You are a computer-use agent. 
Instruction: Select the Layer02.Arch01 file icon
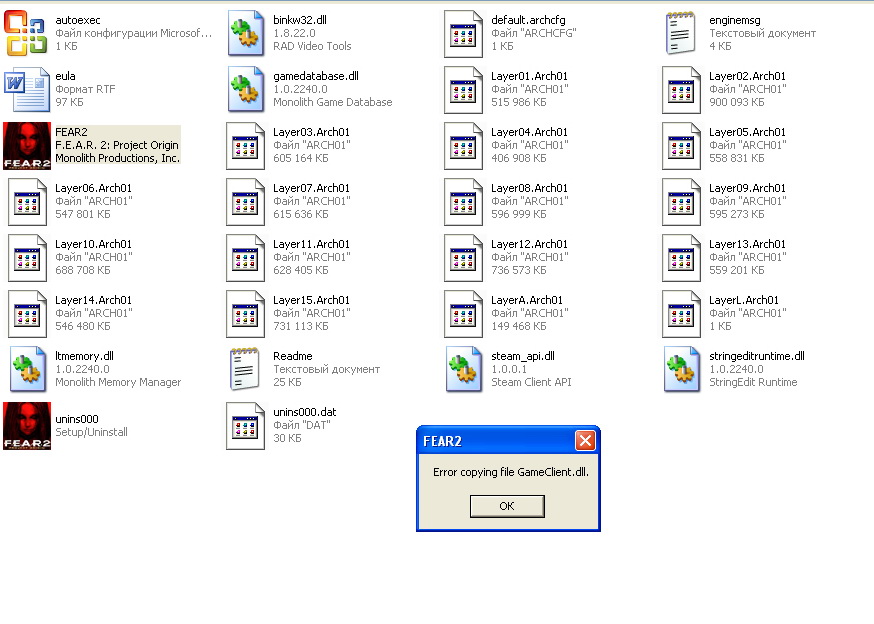[x=681, y=90]
